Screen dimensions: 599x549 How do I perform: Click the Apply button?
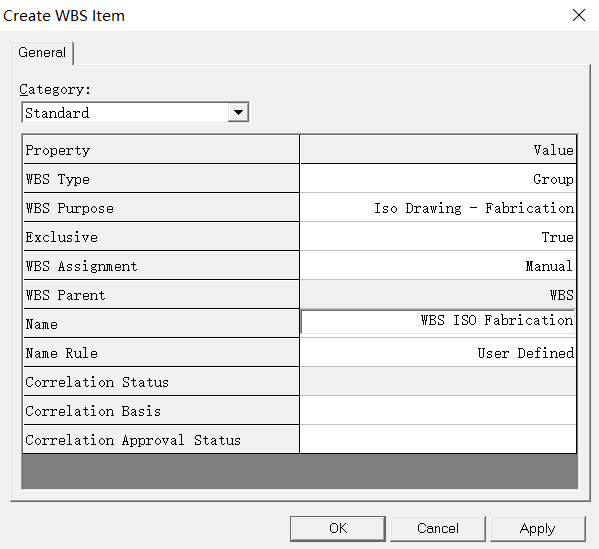tap(537, 528)
